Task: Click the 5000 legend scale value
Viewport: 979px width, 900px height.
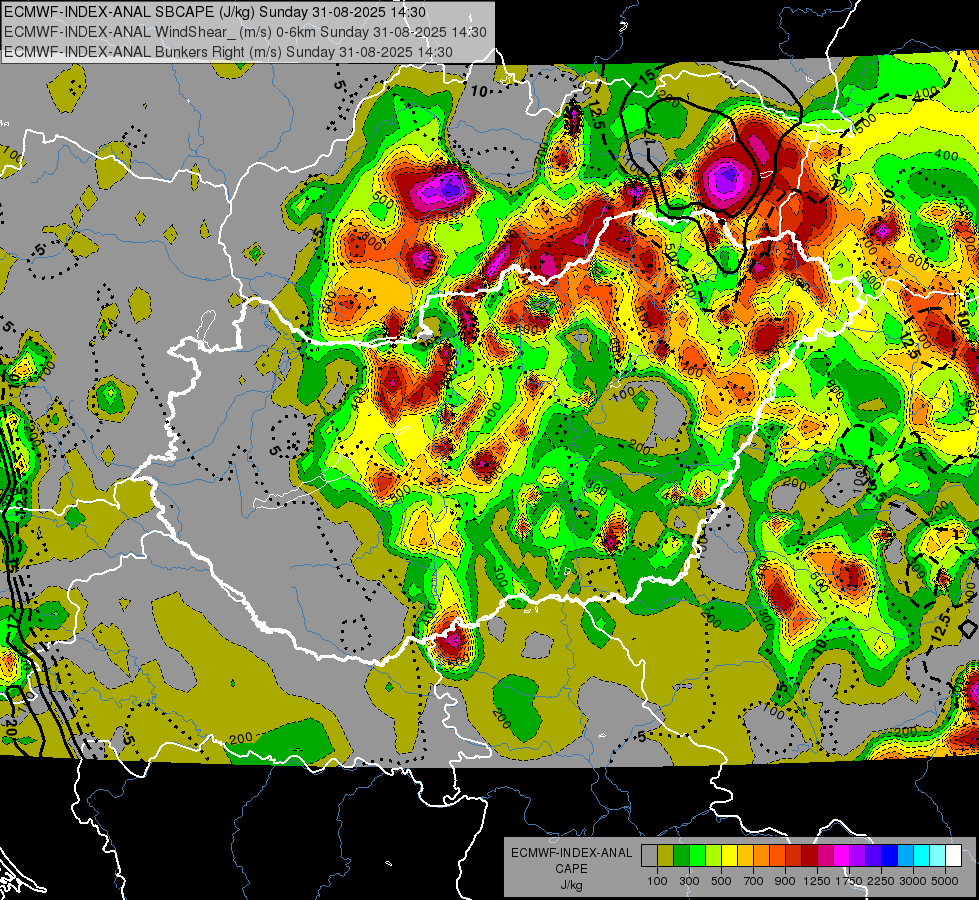Action: click(x=945, y=881)
